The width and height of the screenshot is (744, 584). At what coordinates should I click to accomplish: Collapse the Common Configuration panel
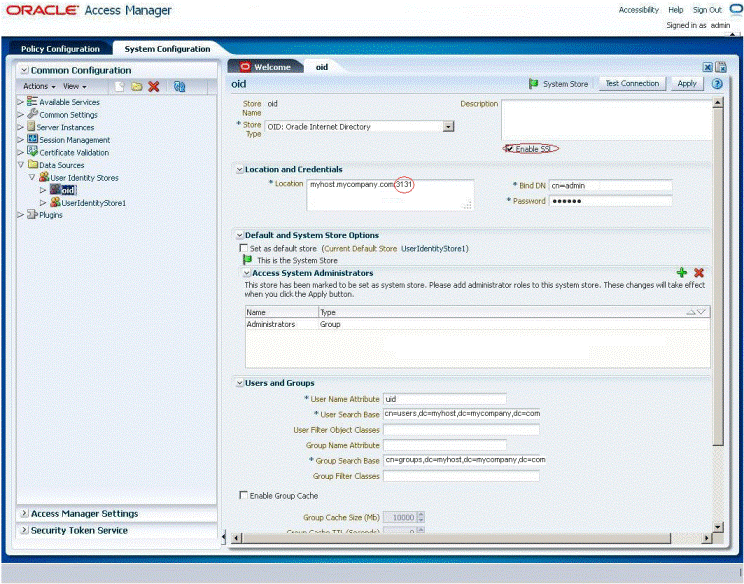(24, 70)
